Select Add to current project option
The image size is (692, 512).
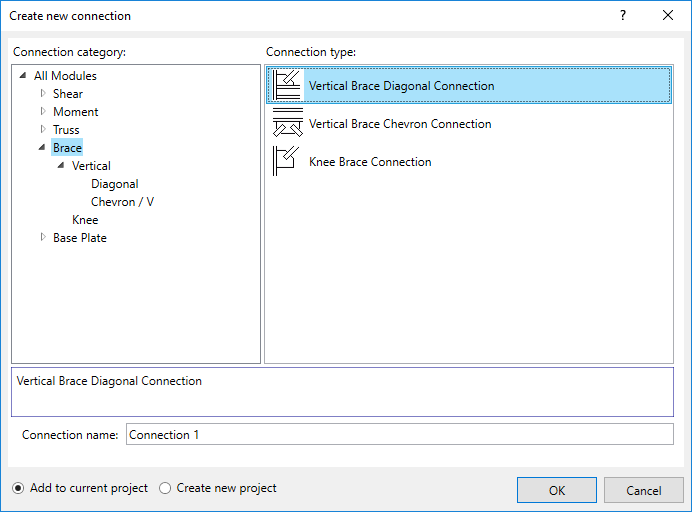coord(19,488)
